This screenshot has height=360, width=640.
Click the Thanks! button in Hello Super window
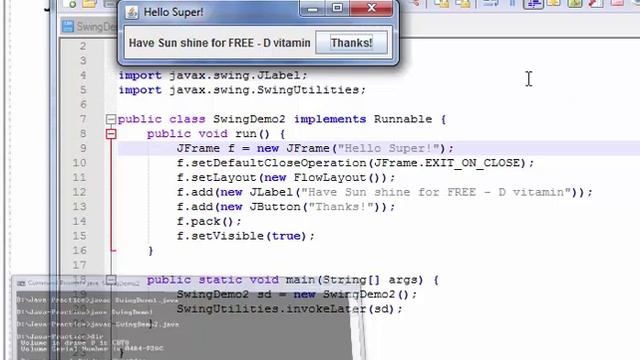[351, 43]
